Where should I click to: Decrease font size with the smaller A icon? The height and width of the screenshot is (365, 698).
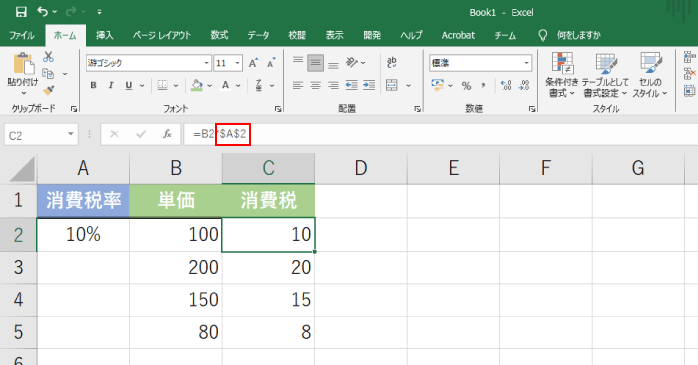click(271, 63)
